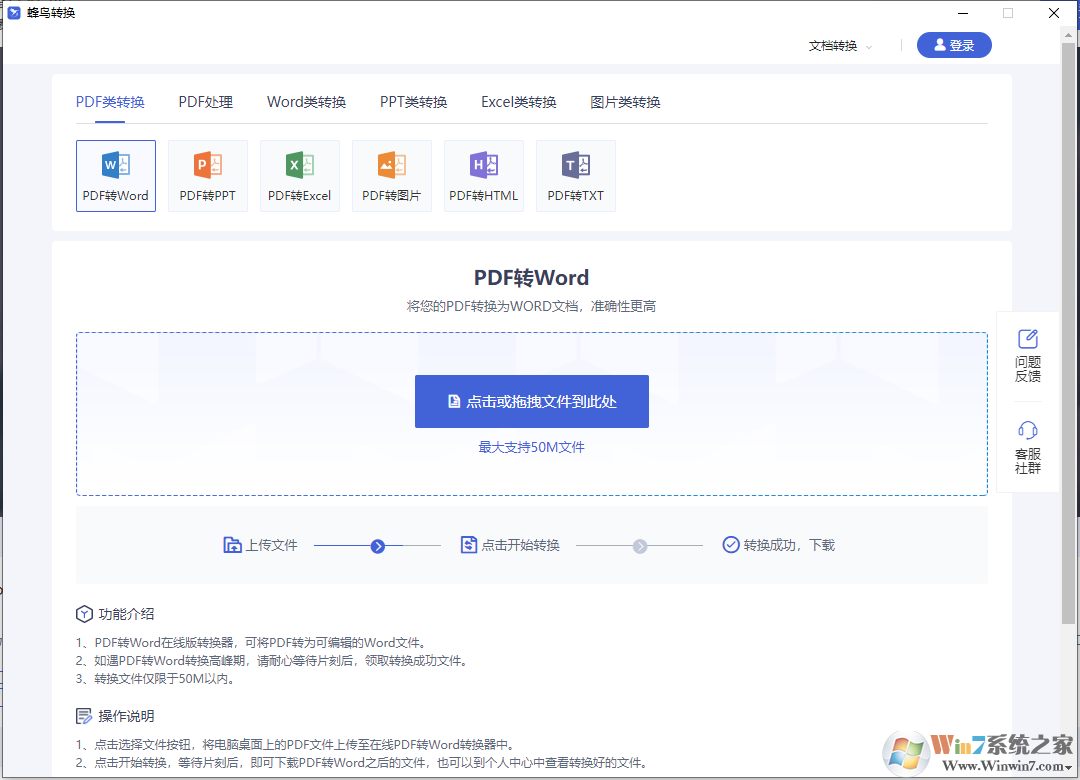This screenshot has width=1080, height=780.
Task: Click the 最大支持50M文件 link
Action: click(531, 447)
